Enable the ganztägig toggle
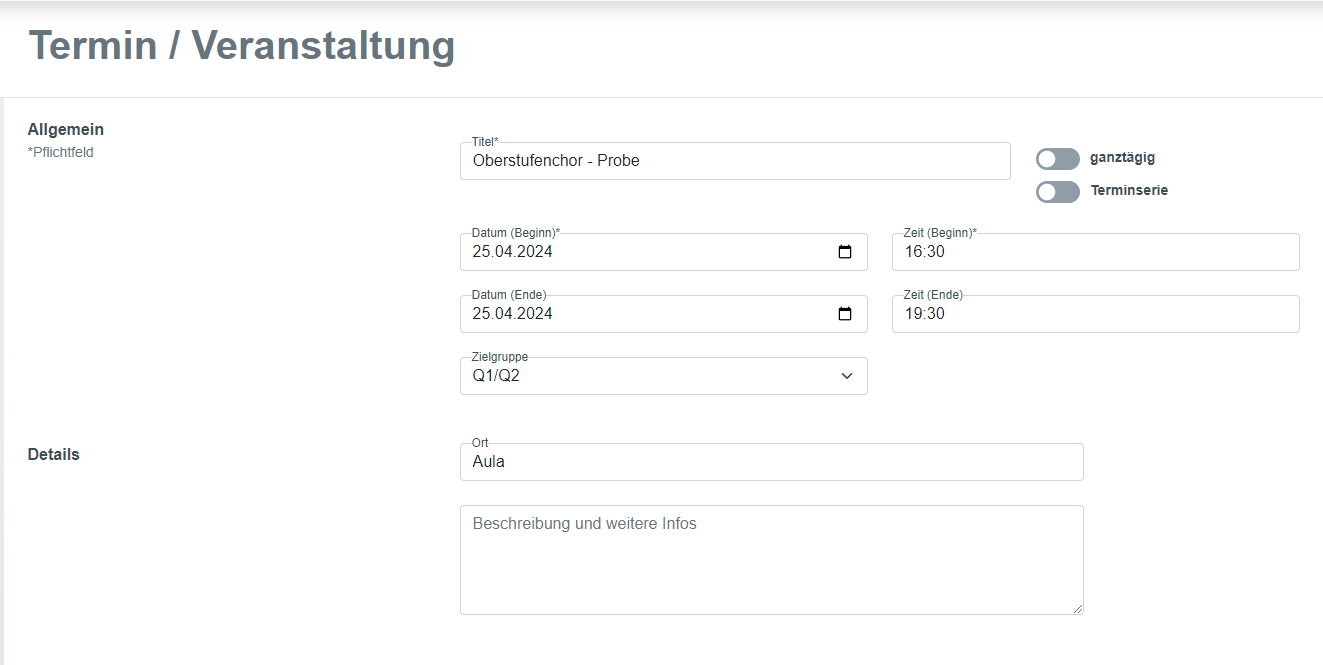Image resolution: width=1323 pixels, height=665 pixels. [x=1057, y=158]
